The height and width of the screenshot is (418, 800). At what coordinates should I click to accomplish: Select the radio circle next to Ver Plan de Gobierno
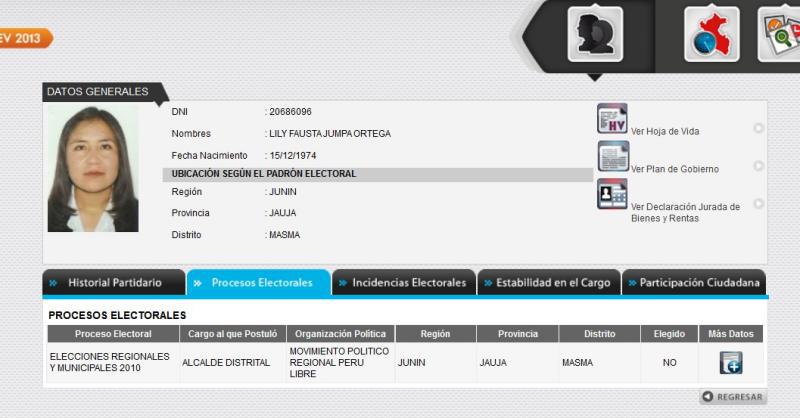tap(759, 166)
